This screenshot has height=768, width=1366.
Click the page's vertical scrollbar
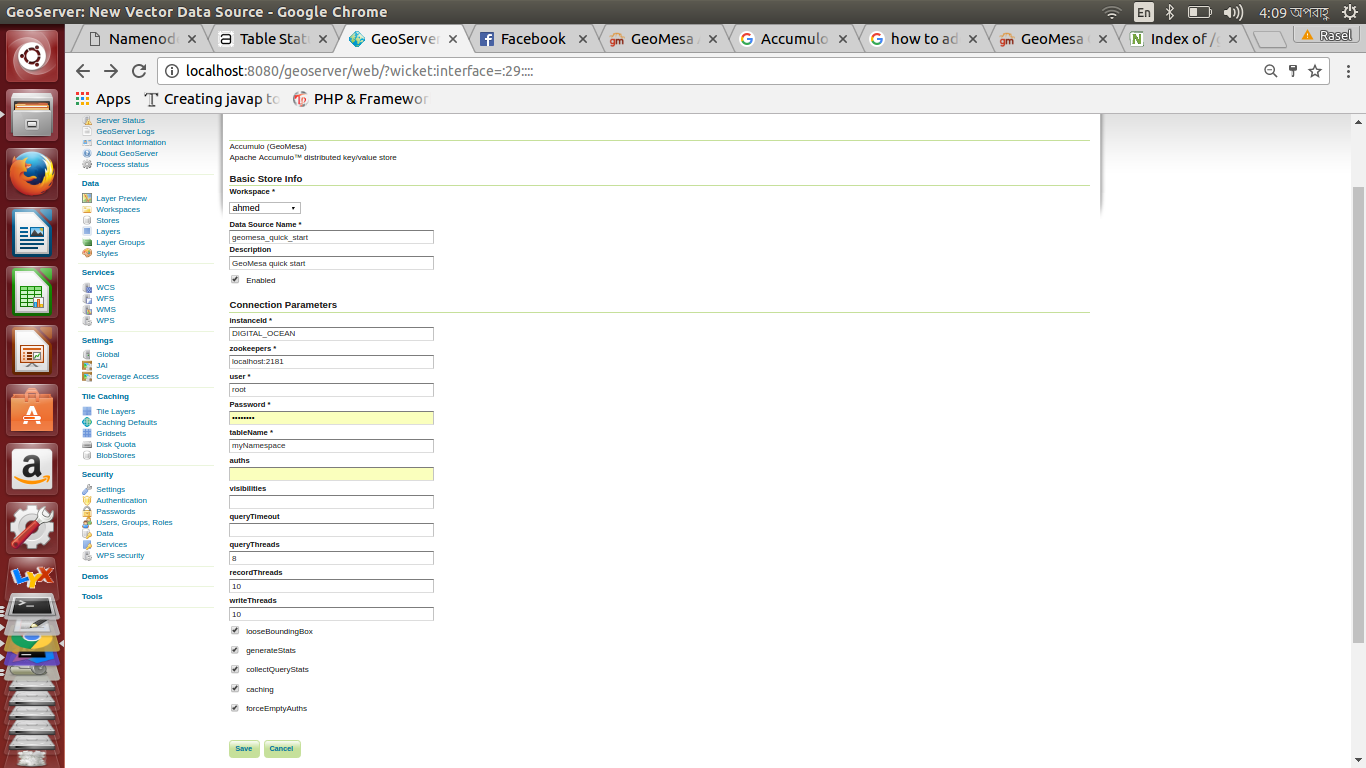click(1358, 415)
